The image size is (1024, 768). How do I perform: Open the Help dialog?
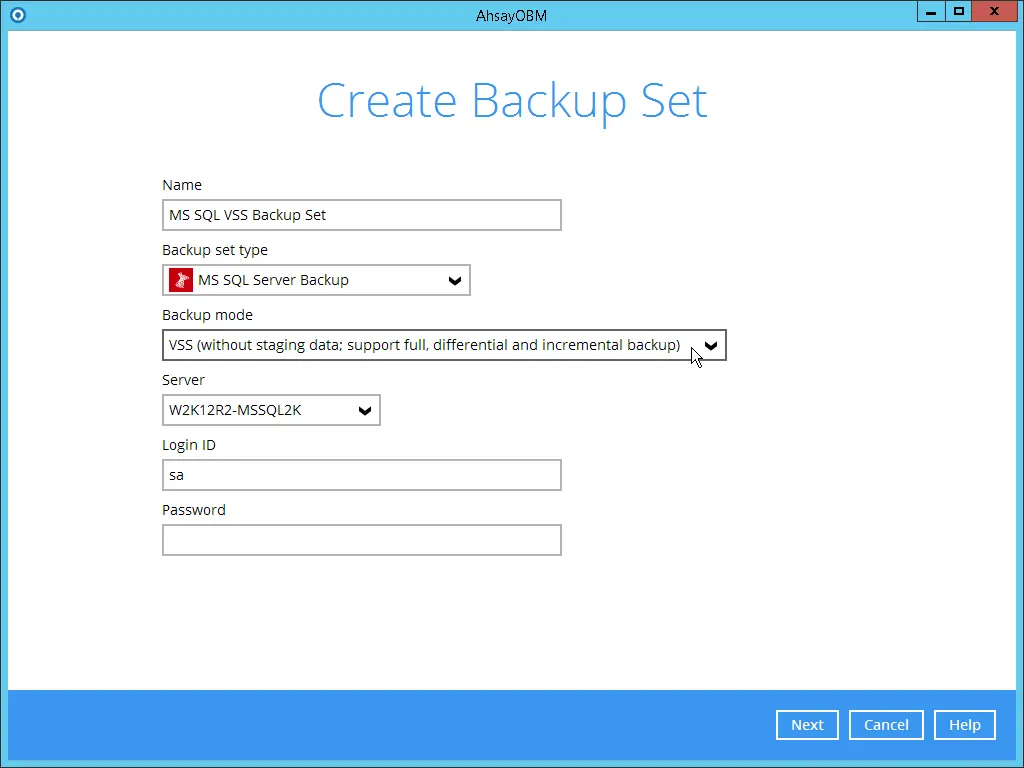pyautogui.click(x=964, y=725)
